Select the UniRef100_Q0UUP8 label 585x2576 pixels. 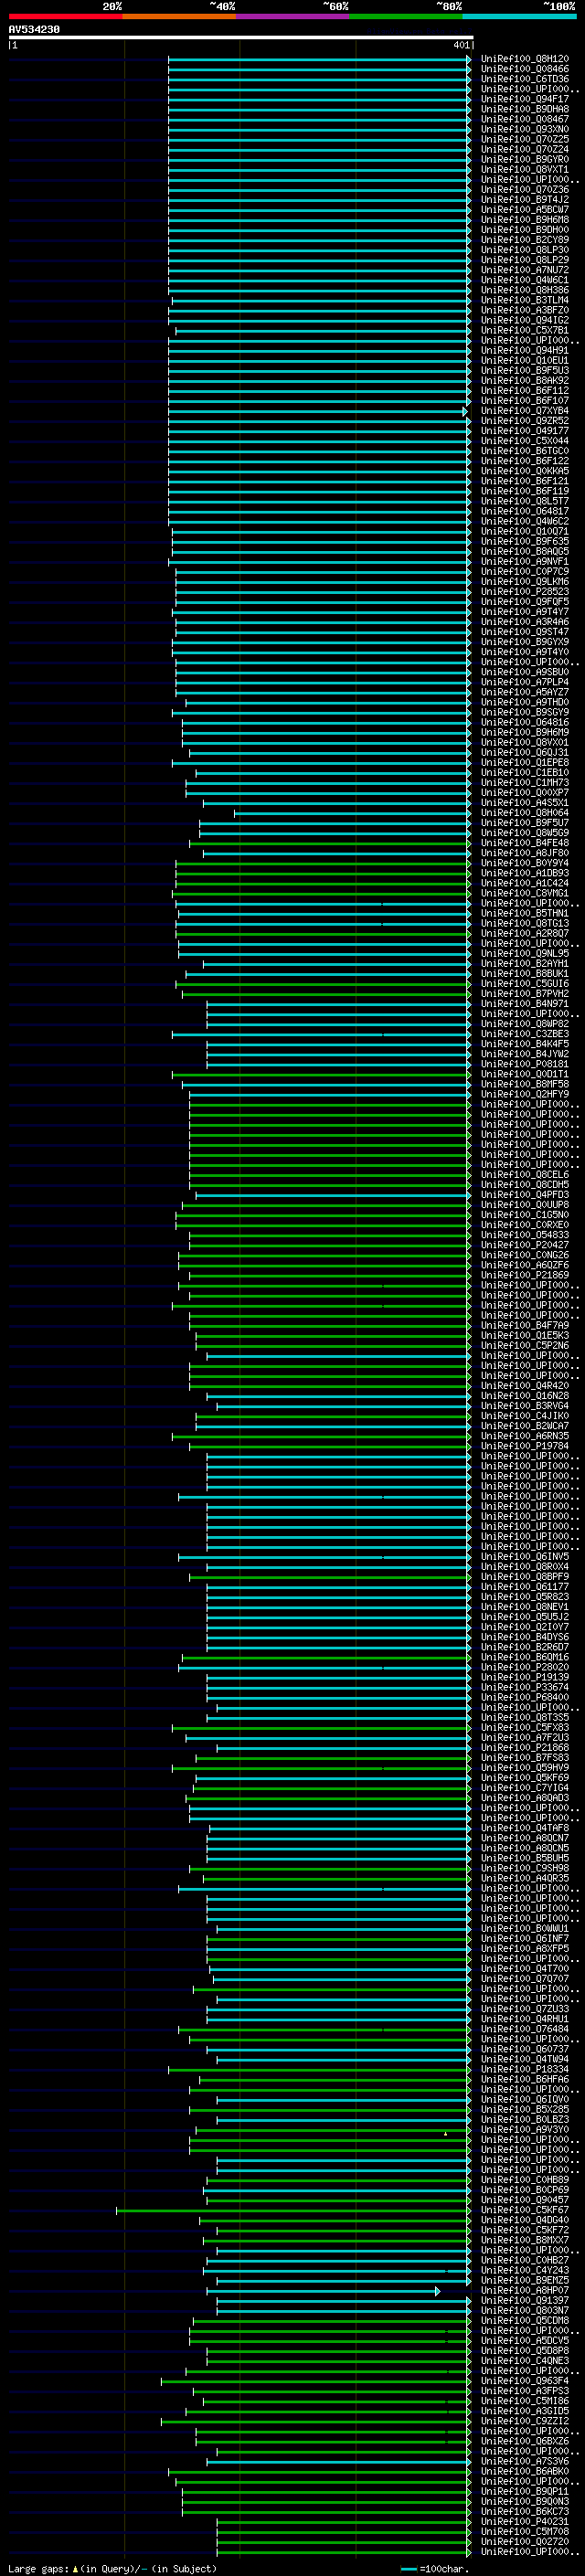[x=524, y=1205]
